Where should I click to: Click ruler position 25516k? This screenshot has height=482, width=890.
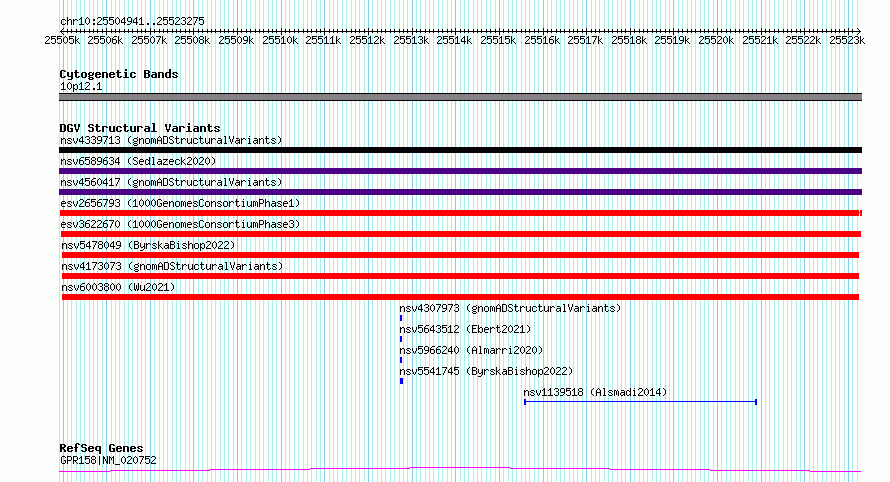coord(541,40)
